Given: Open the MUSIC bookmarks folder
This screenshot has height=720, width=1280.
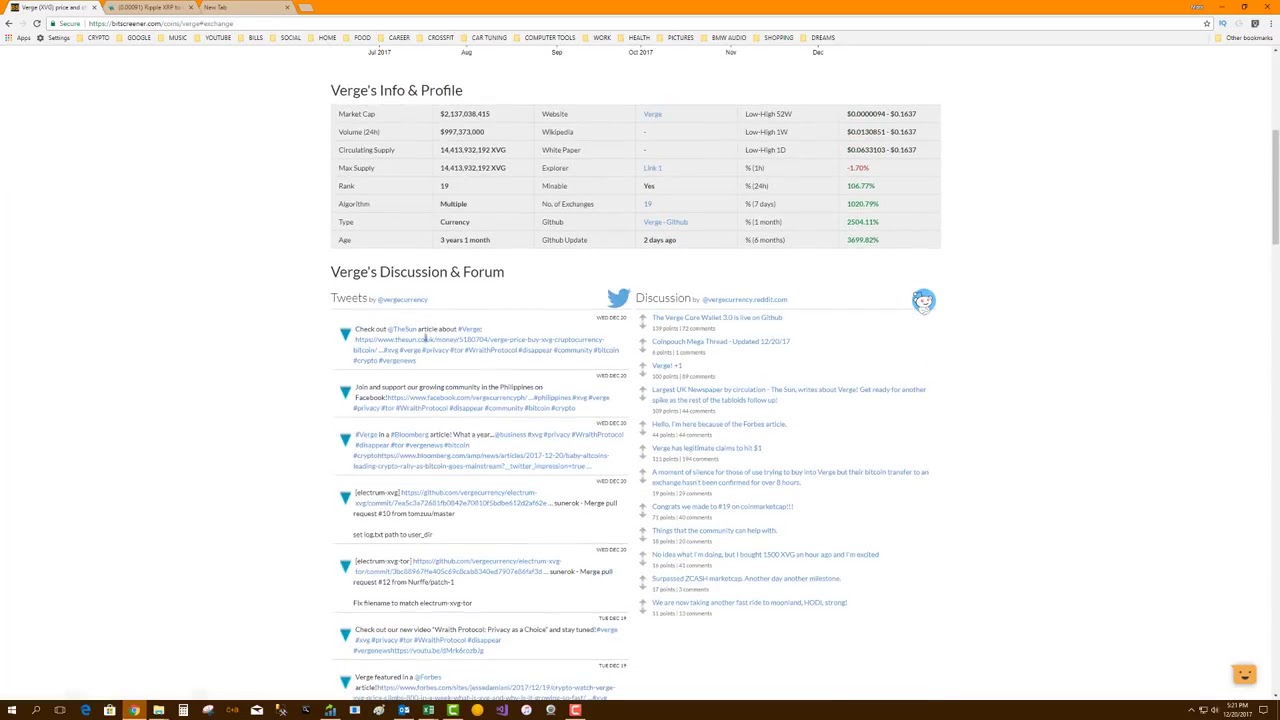Looking at the screenshot, I should 173,38.
